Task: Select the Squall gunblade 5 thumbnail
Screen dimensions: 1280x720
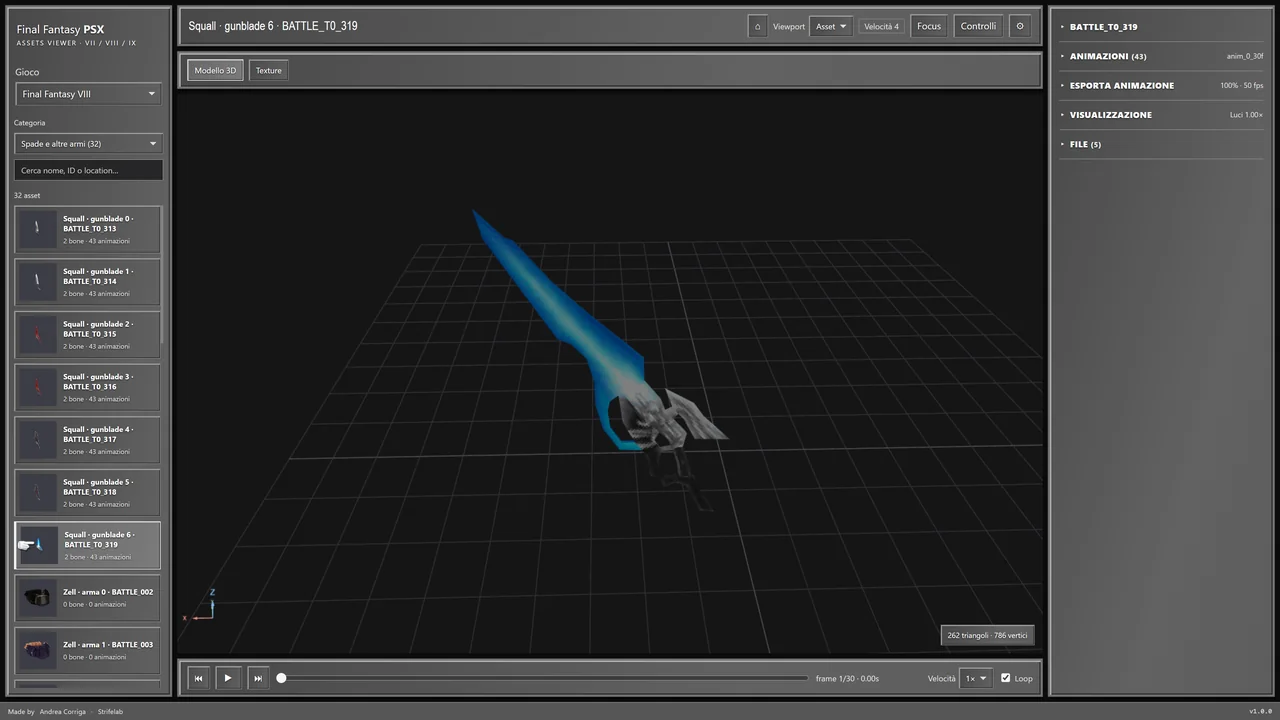Action: tap(38, 492)
